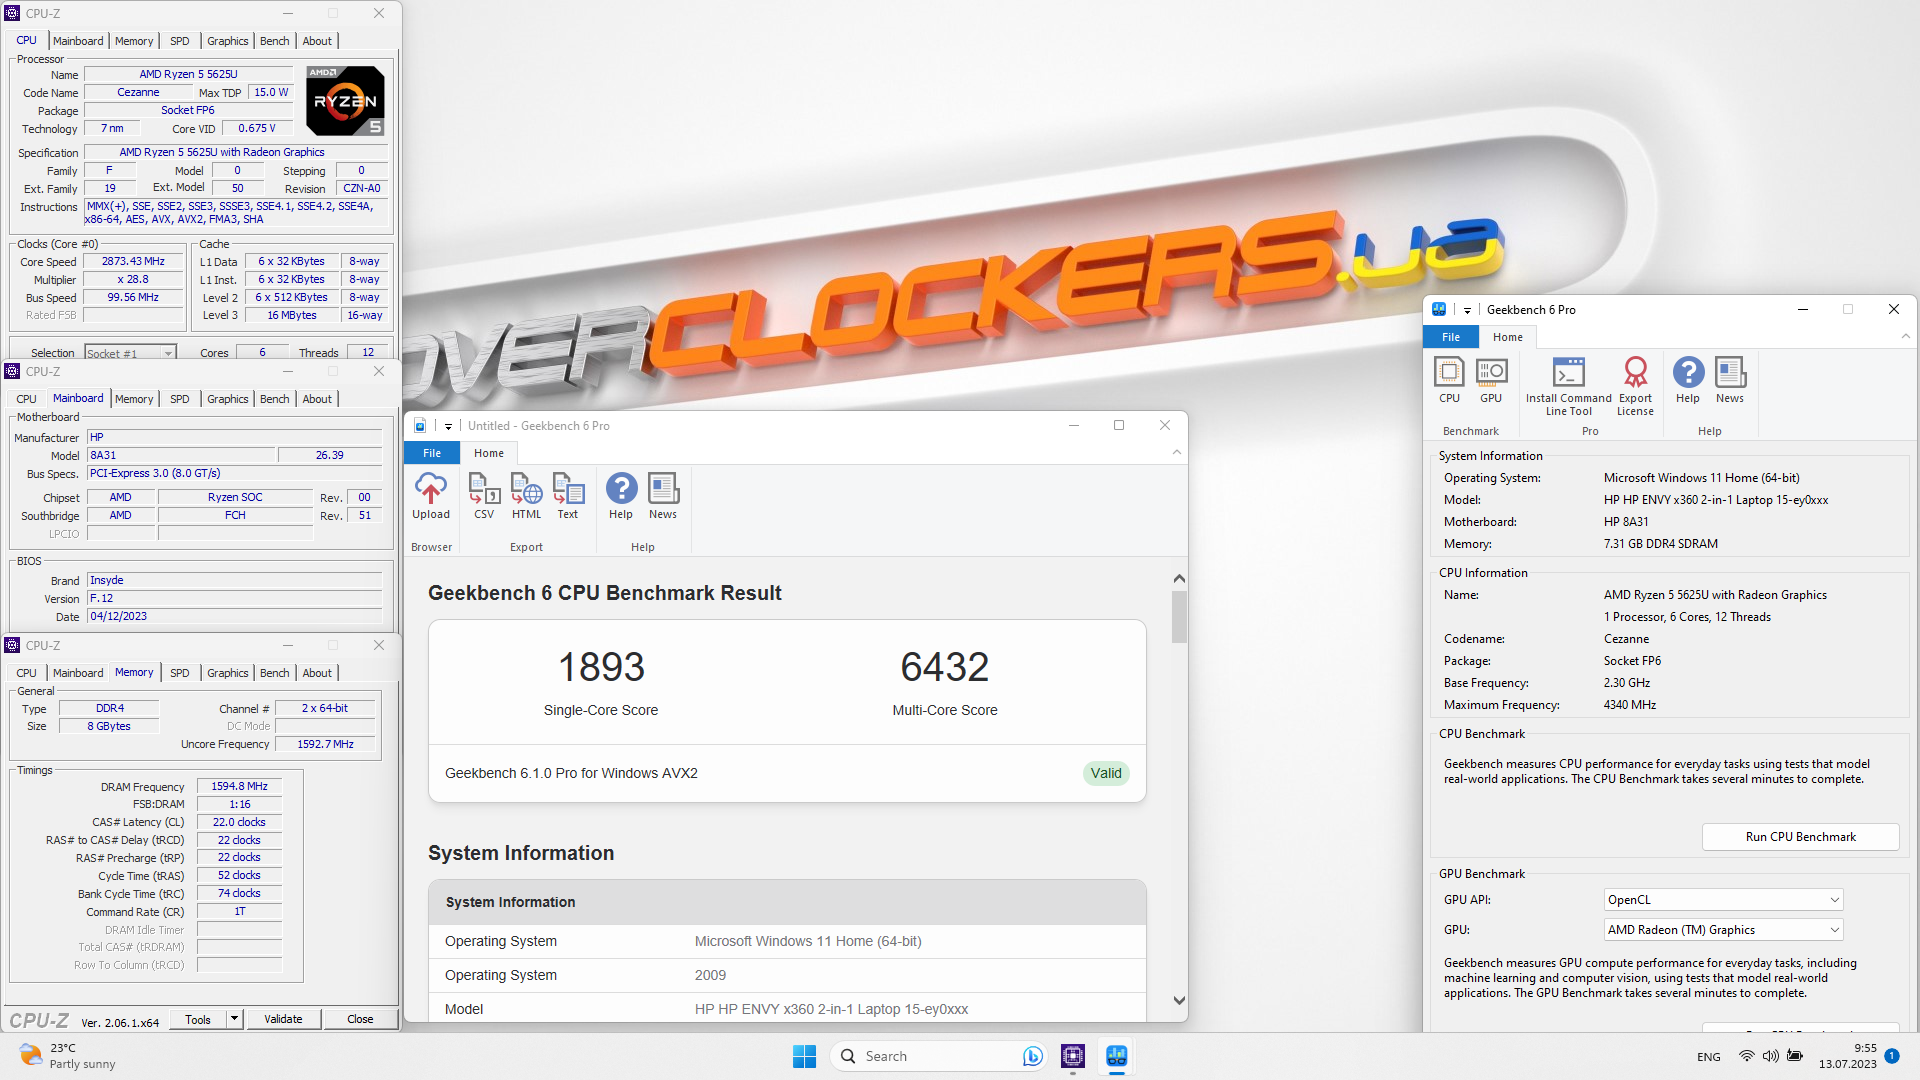Open quick access dropdown in Untitled Geekbench title
The image size is (1920, 1080).
click(x=448, y=426)
